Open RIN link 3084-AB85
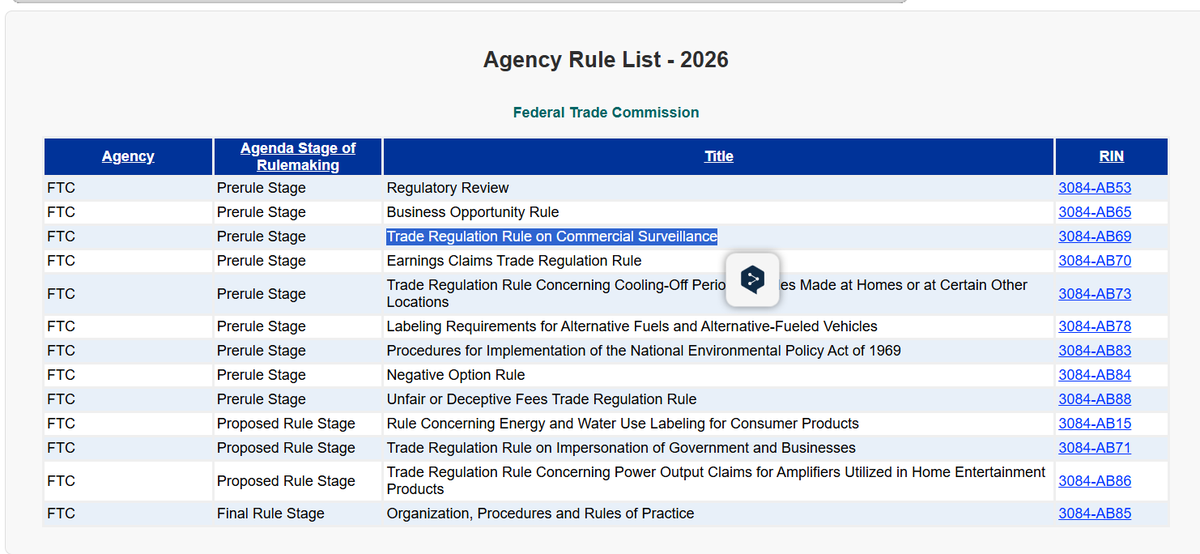 click(x=1095, y=514)
